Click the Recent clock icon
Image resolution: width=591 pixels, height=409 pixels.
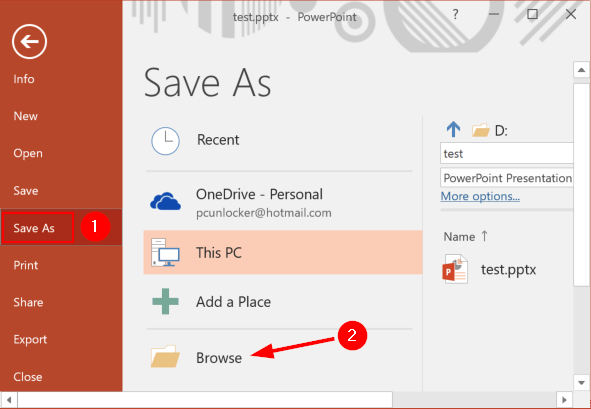[x=165, y=141]
